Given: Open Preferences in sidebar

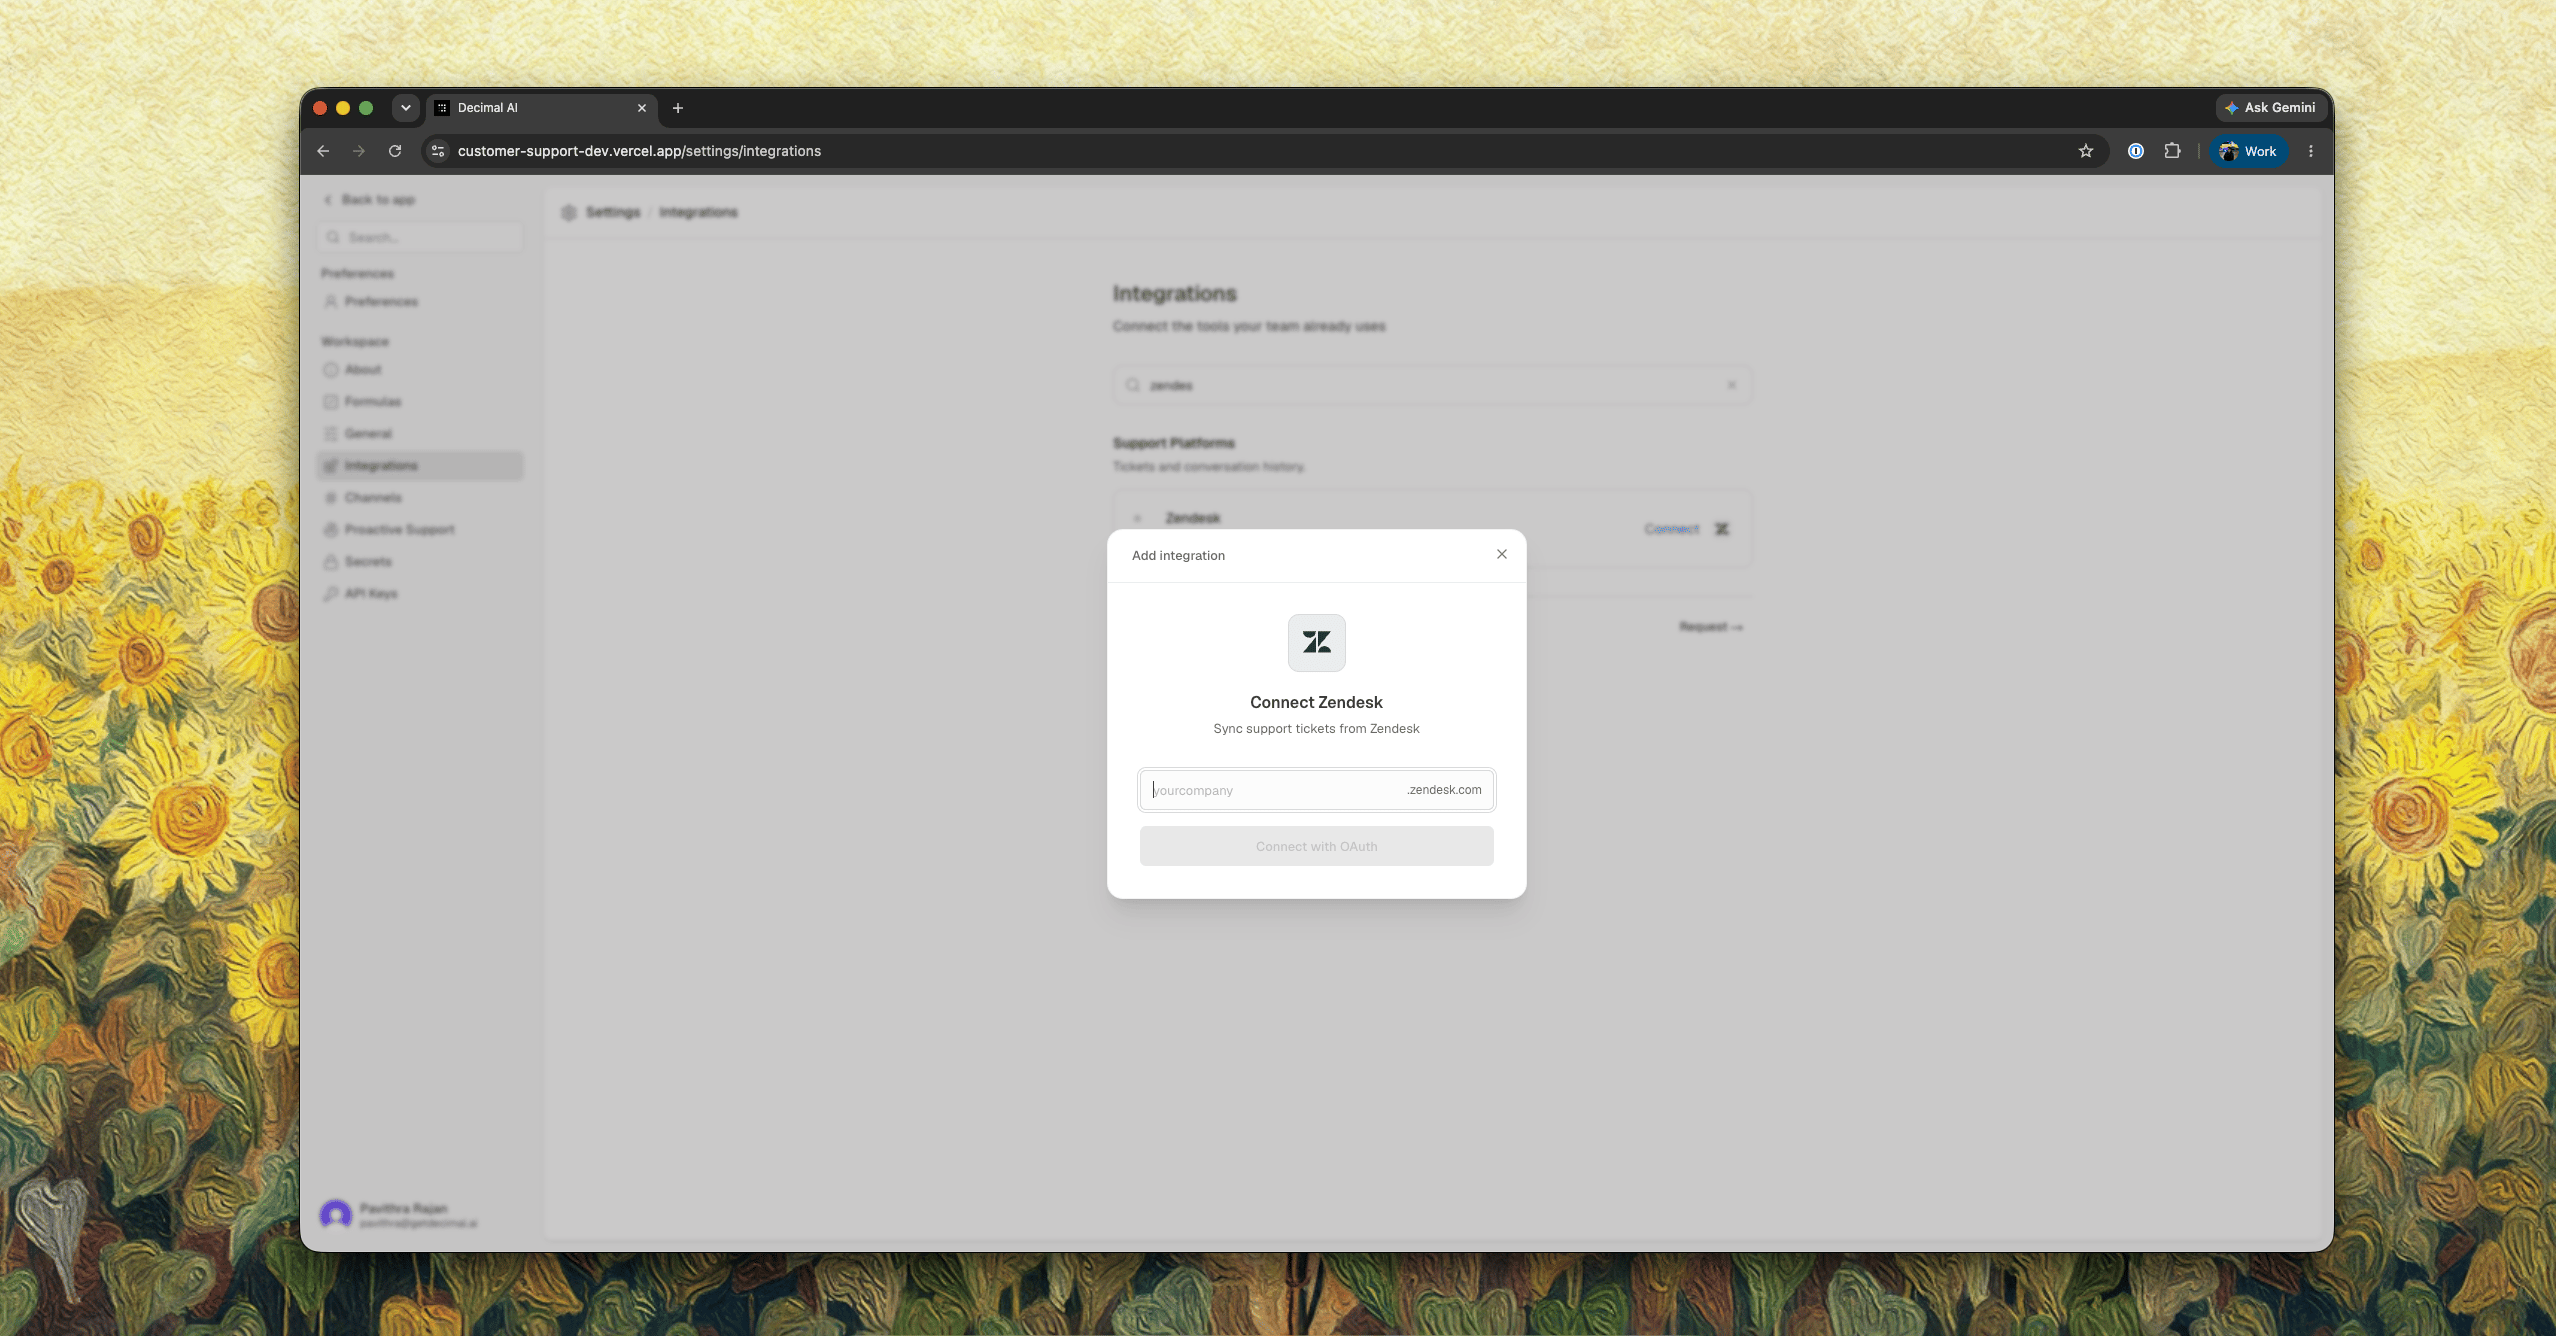Looking at the screenshot, I should pyautogui.click(x=420, y=302).
